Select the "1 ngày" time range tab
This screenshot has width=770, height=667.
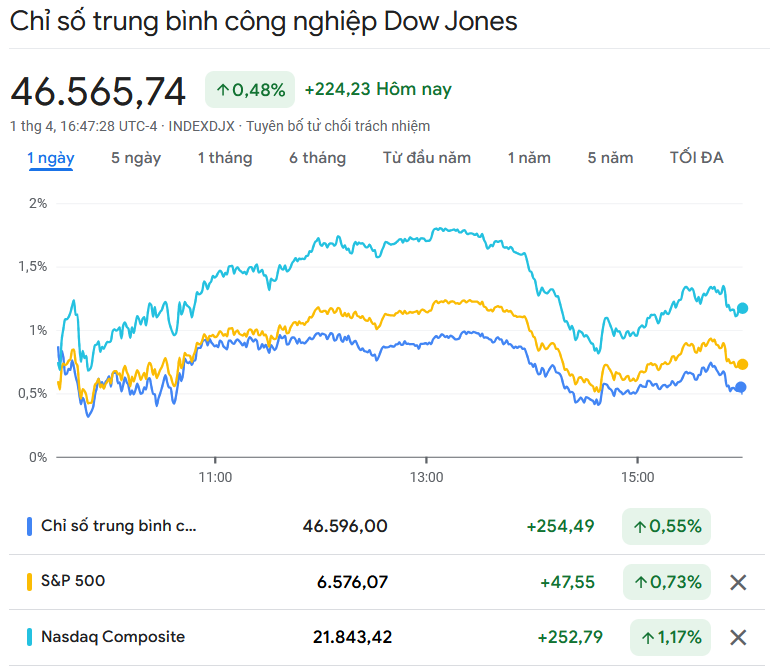(50, 158)
